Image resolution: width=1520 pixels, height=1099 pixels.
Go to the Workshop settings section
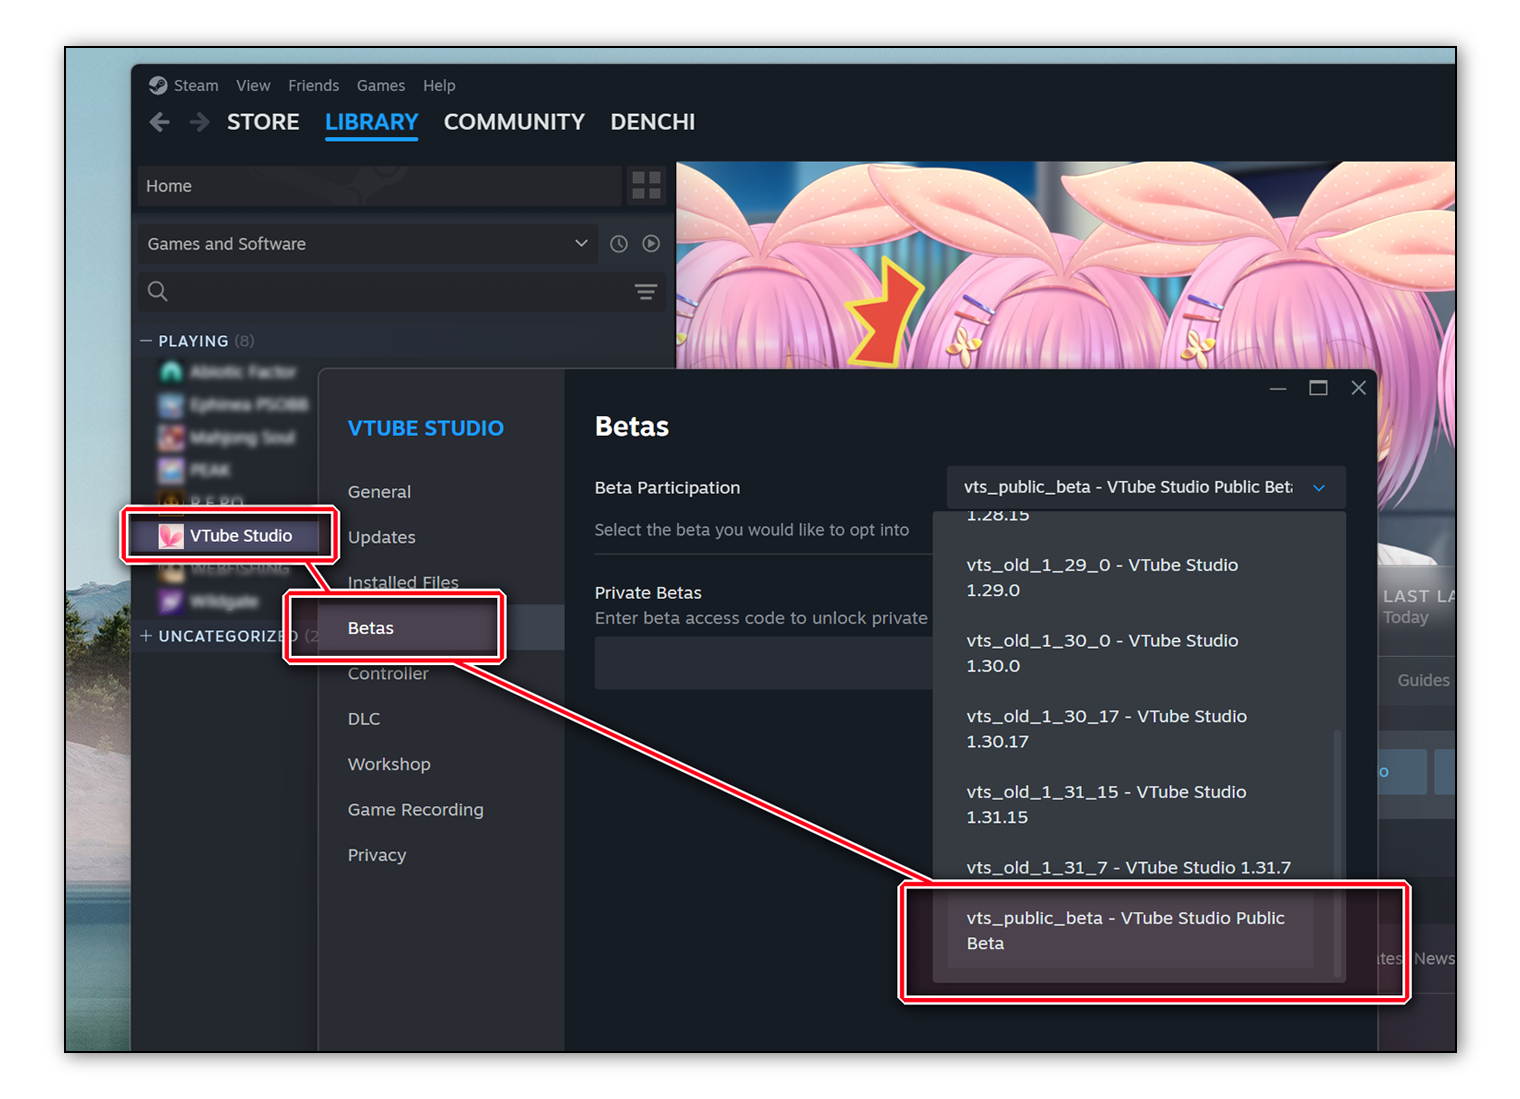[x=389, y=763]
